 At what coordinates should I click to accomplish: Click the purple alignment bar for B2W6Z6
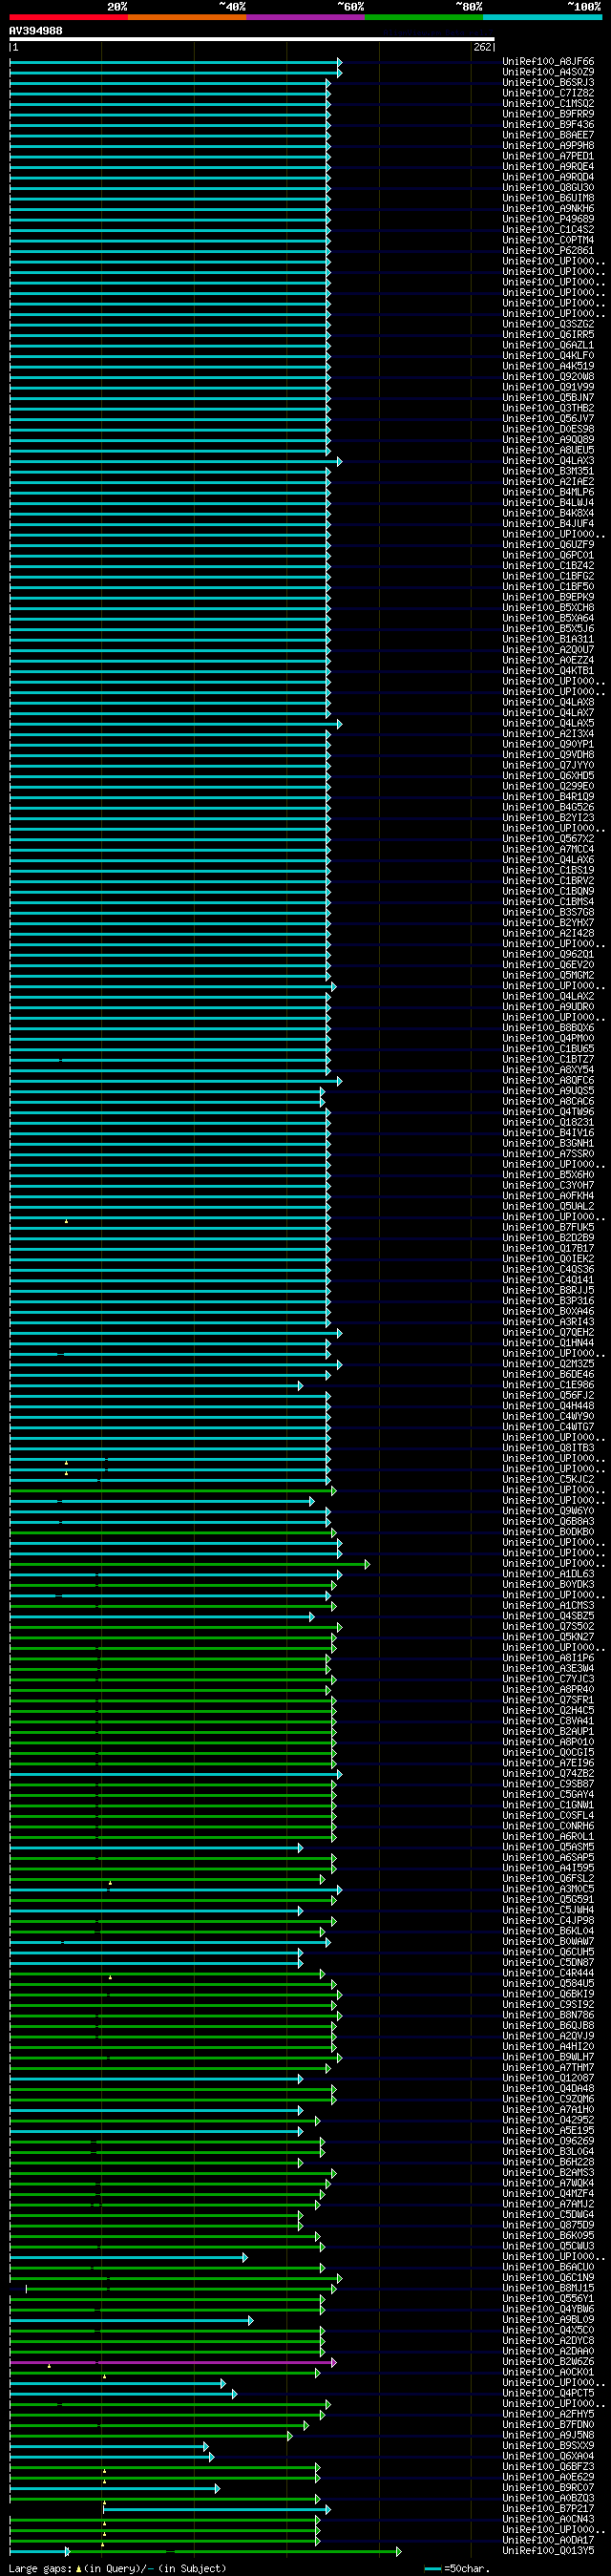coord(172,2363)
